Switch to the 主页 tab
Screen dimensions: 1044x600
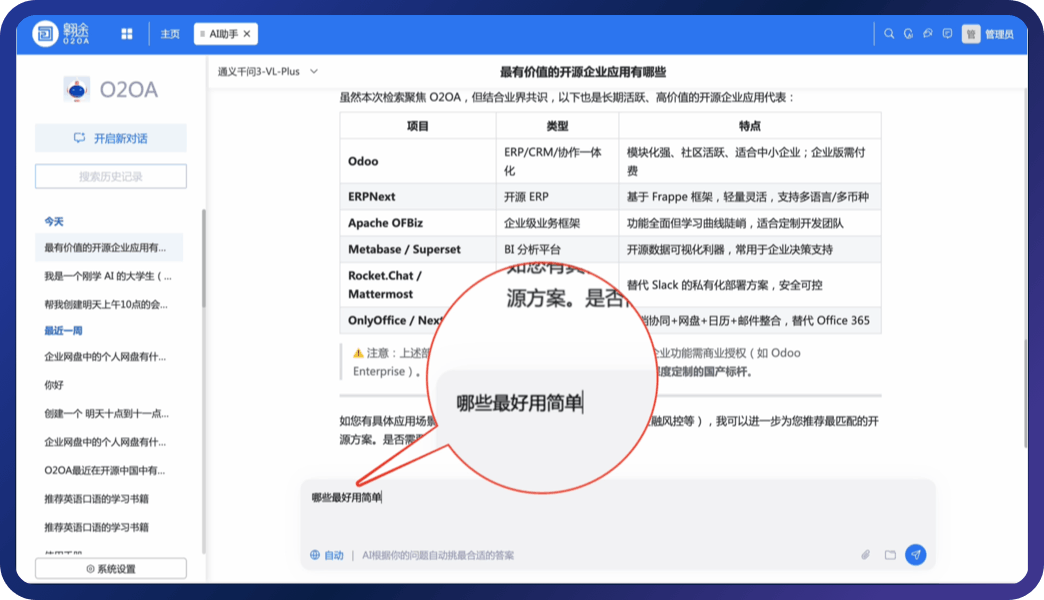(170, 34)
